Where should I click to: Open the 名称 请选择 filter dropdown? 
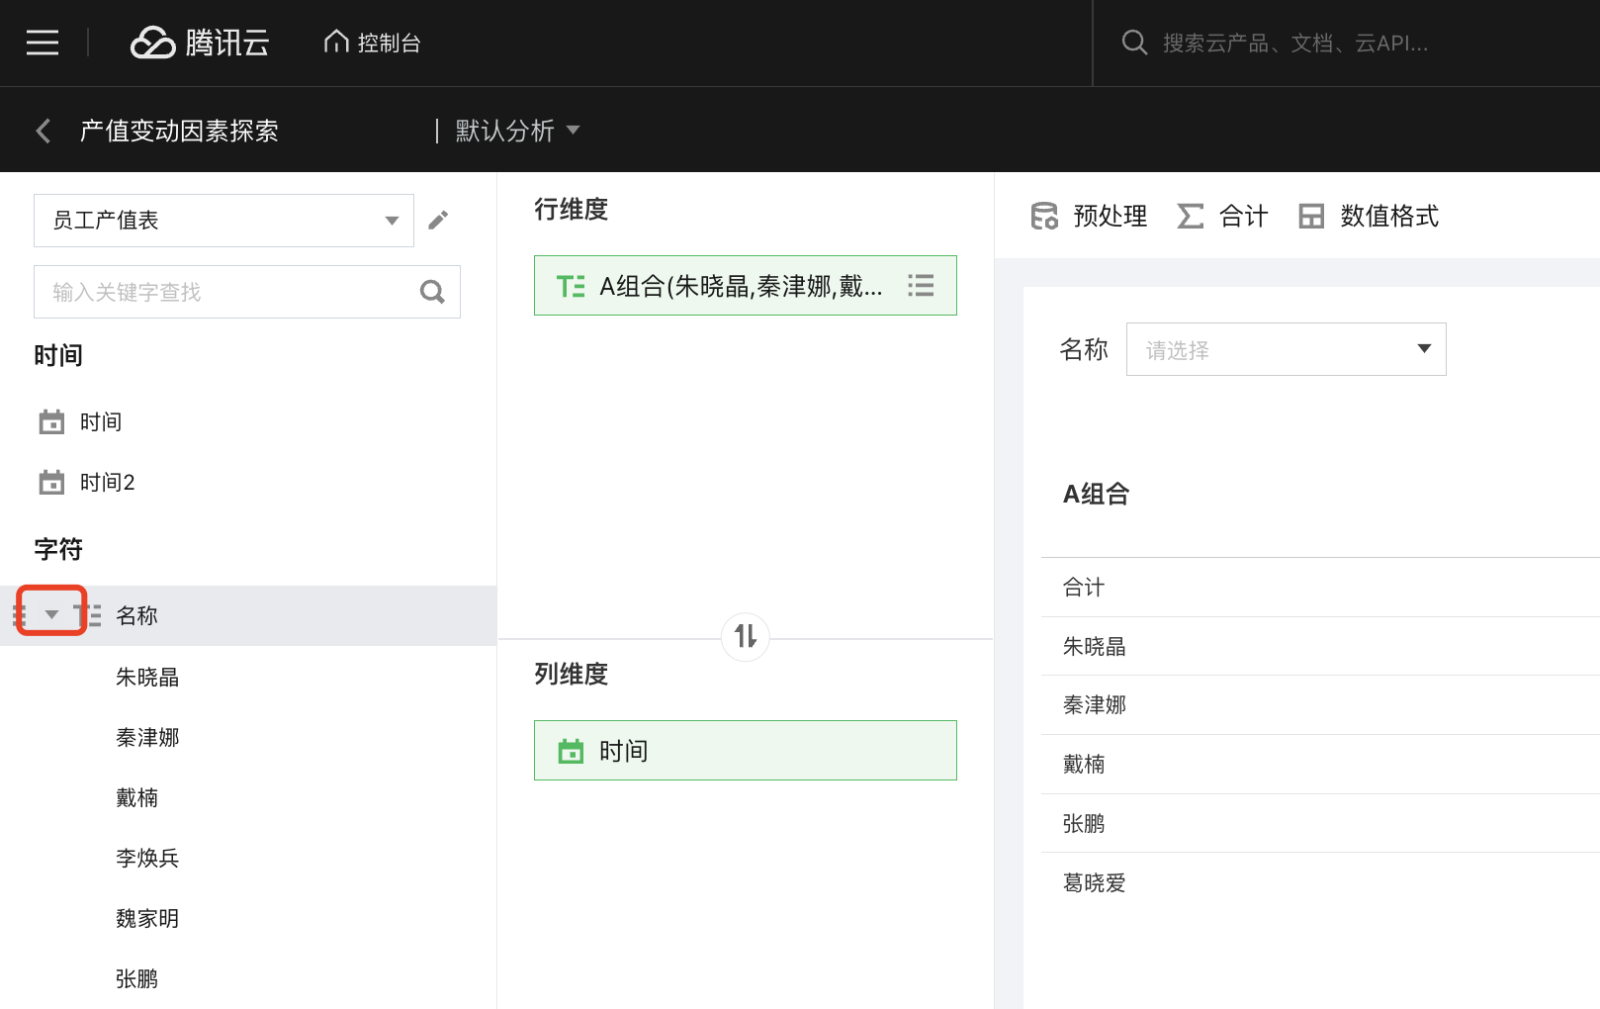click(x=1285, y=349)
